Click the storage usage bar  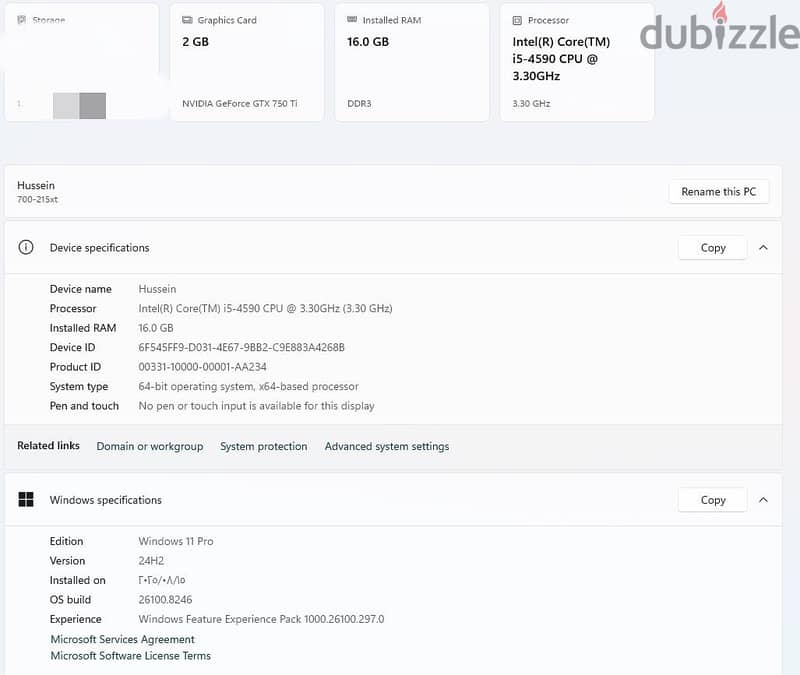coord(79,106)
